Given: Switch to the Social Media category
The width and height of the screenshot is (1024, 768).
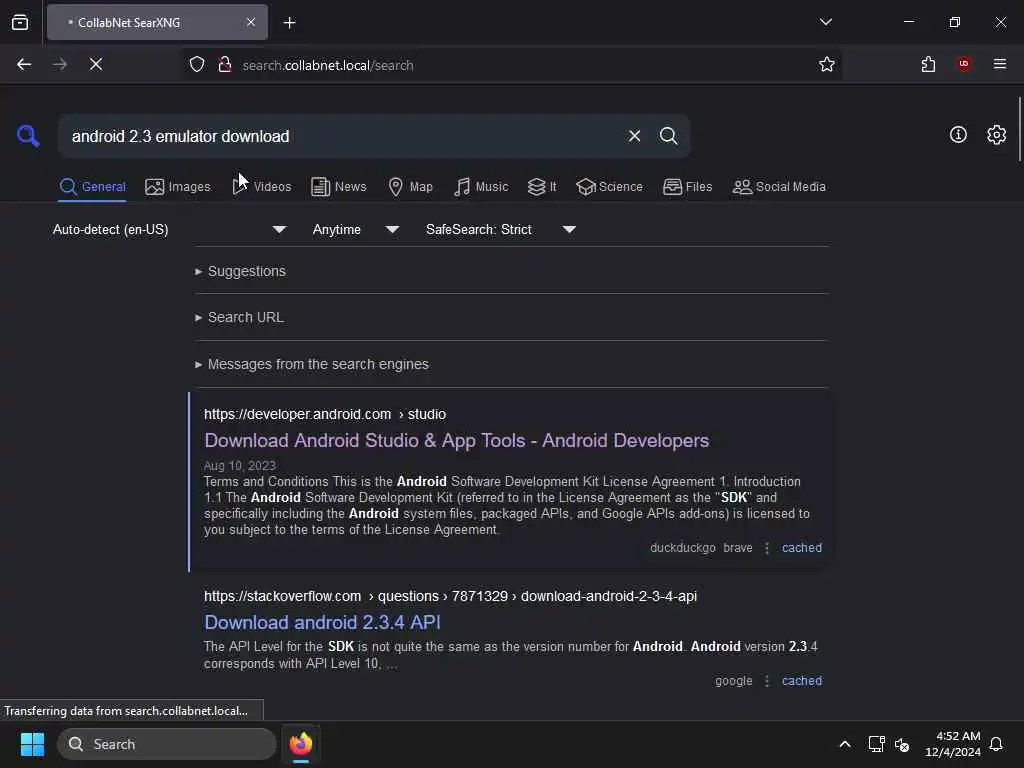Looking at the screenshot, I should [x=779, y=187].
